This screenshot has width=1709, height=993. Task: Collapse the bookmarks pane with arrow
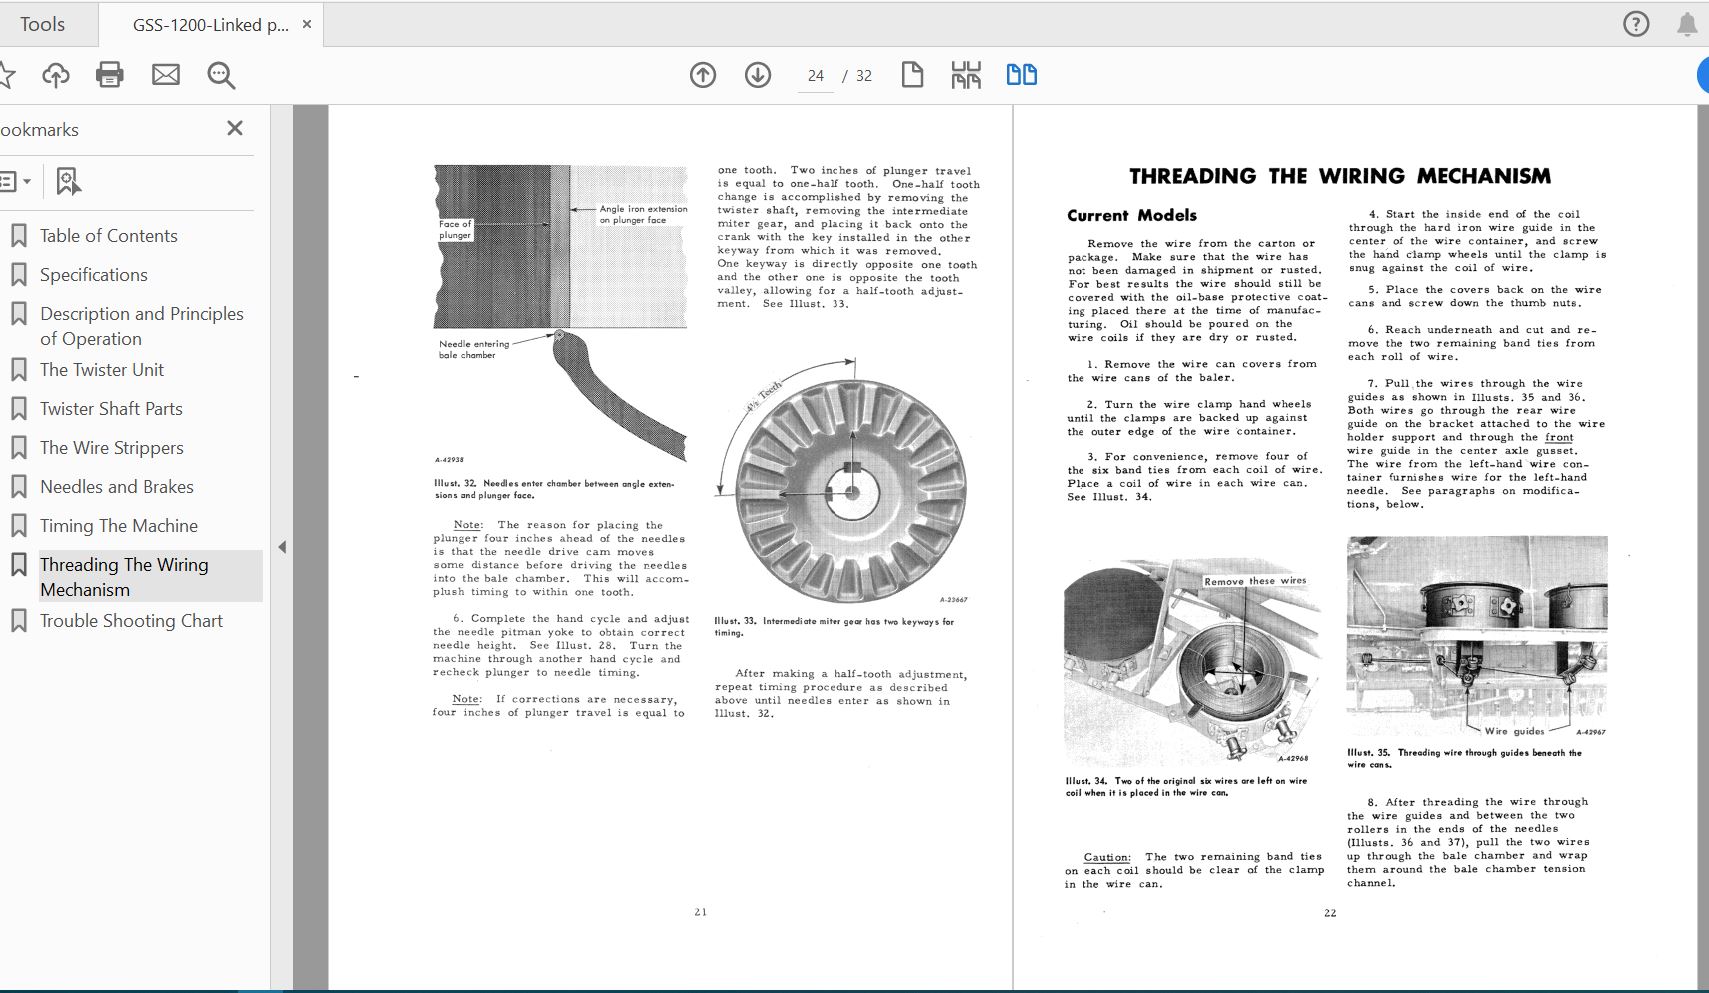[x=282, y=547]
